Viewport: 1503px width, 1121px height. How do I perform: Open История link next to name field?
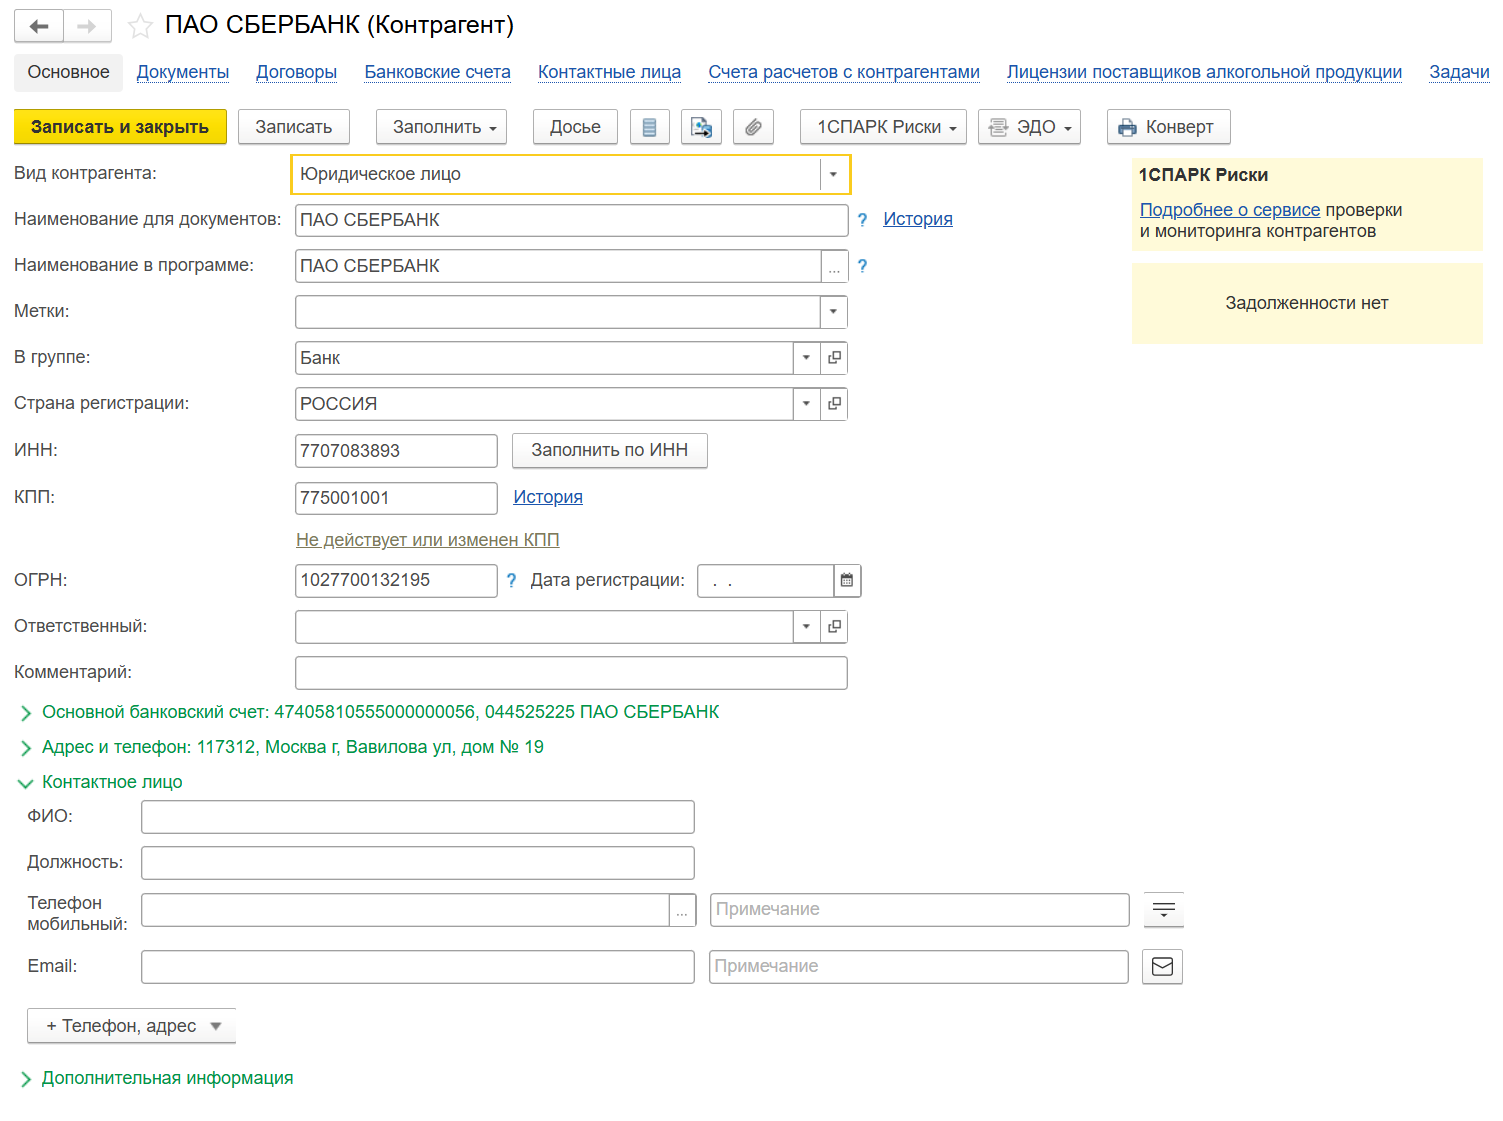coord(917,220)
